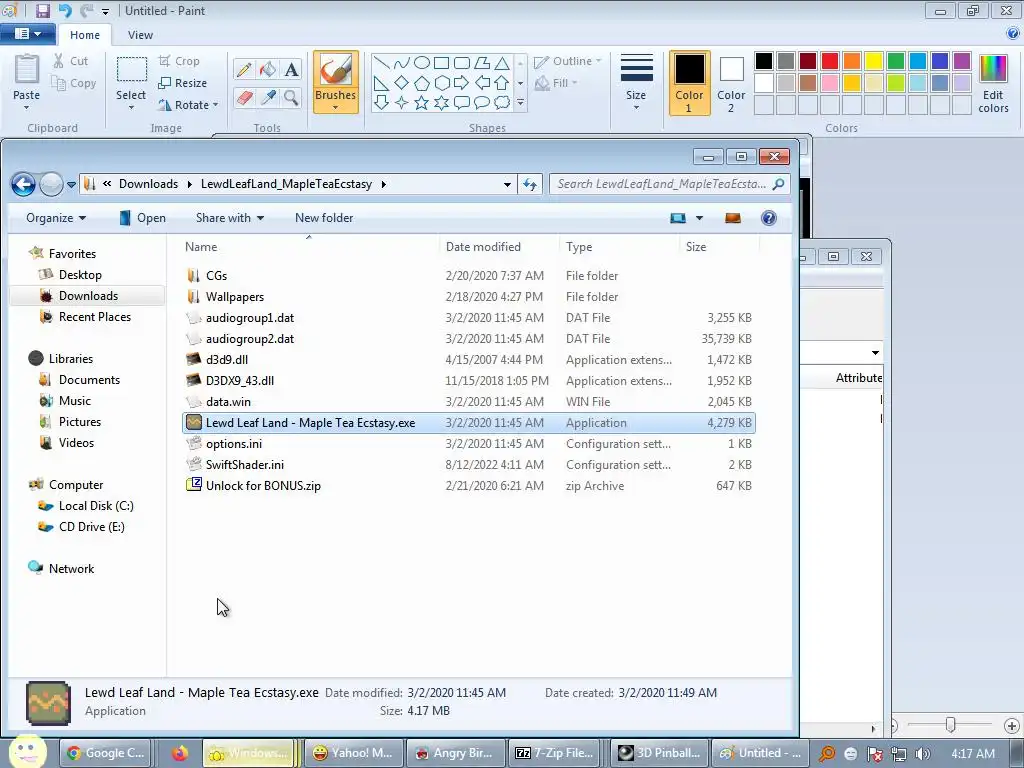
Task: Select the options.ini file
Action: coord(468,444)
